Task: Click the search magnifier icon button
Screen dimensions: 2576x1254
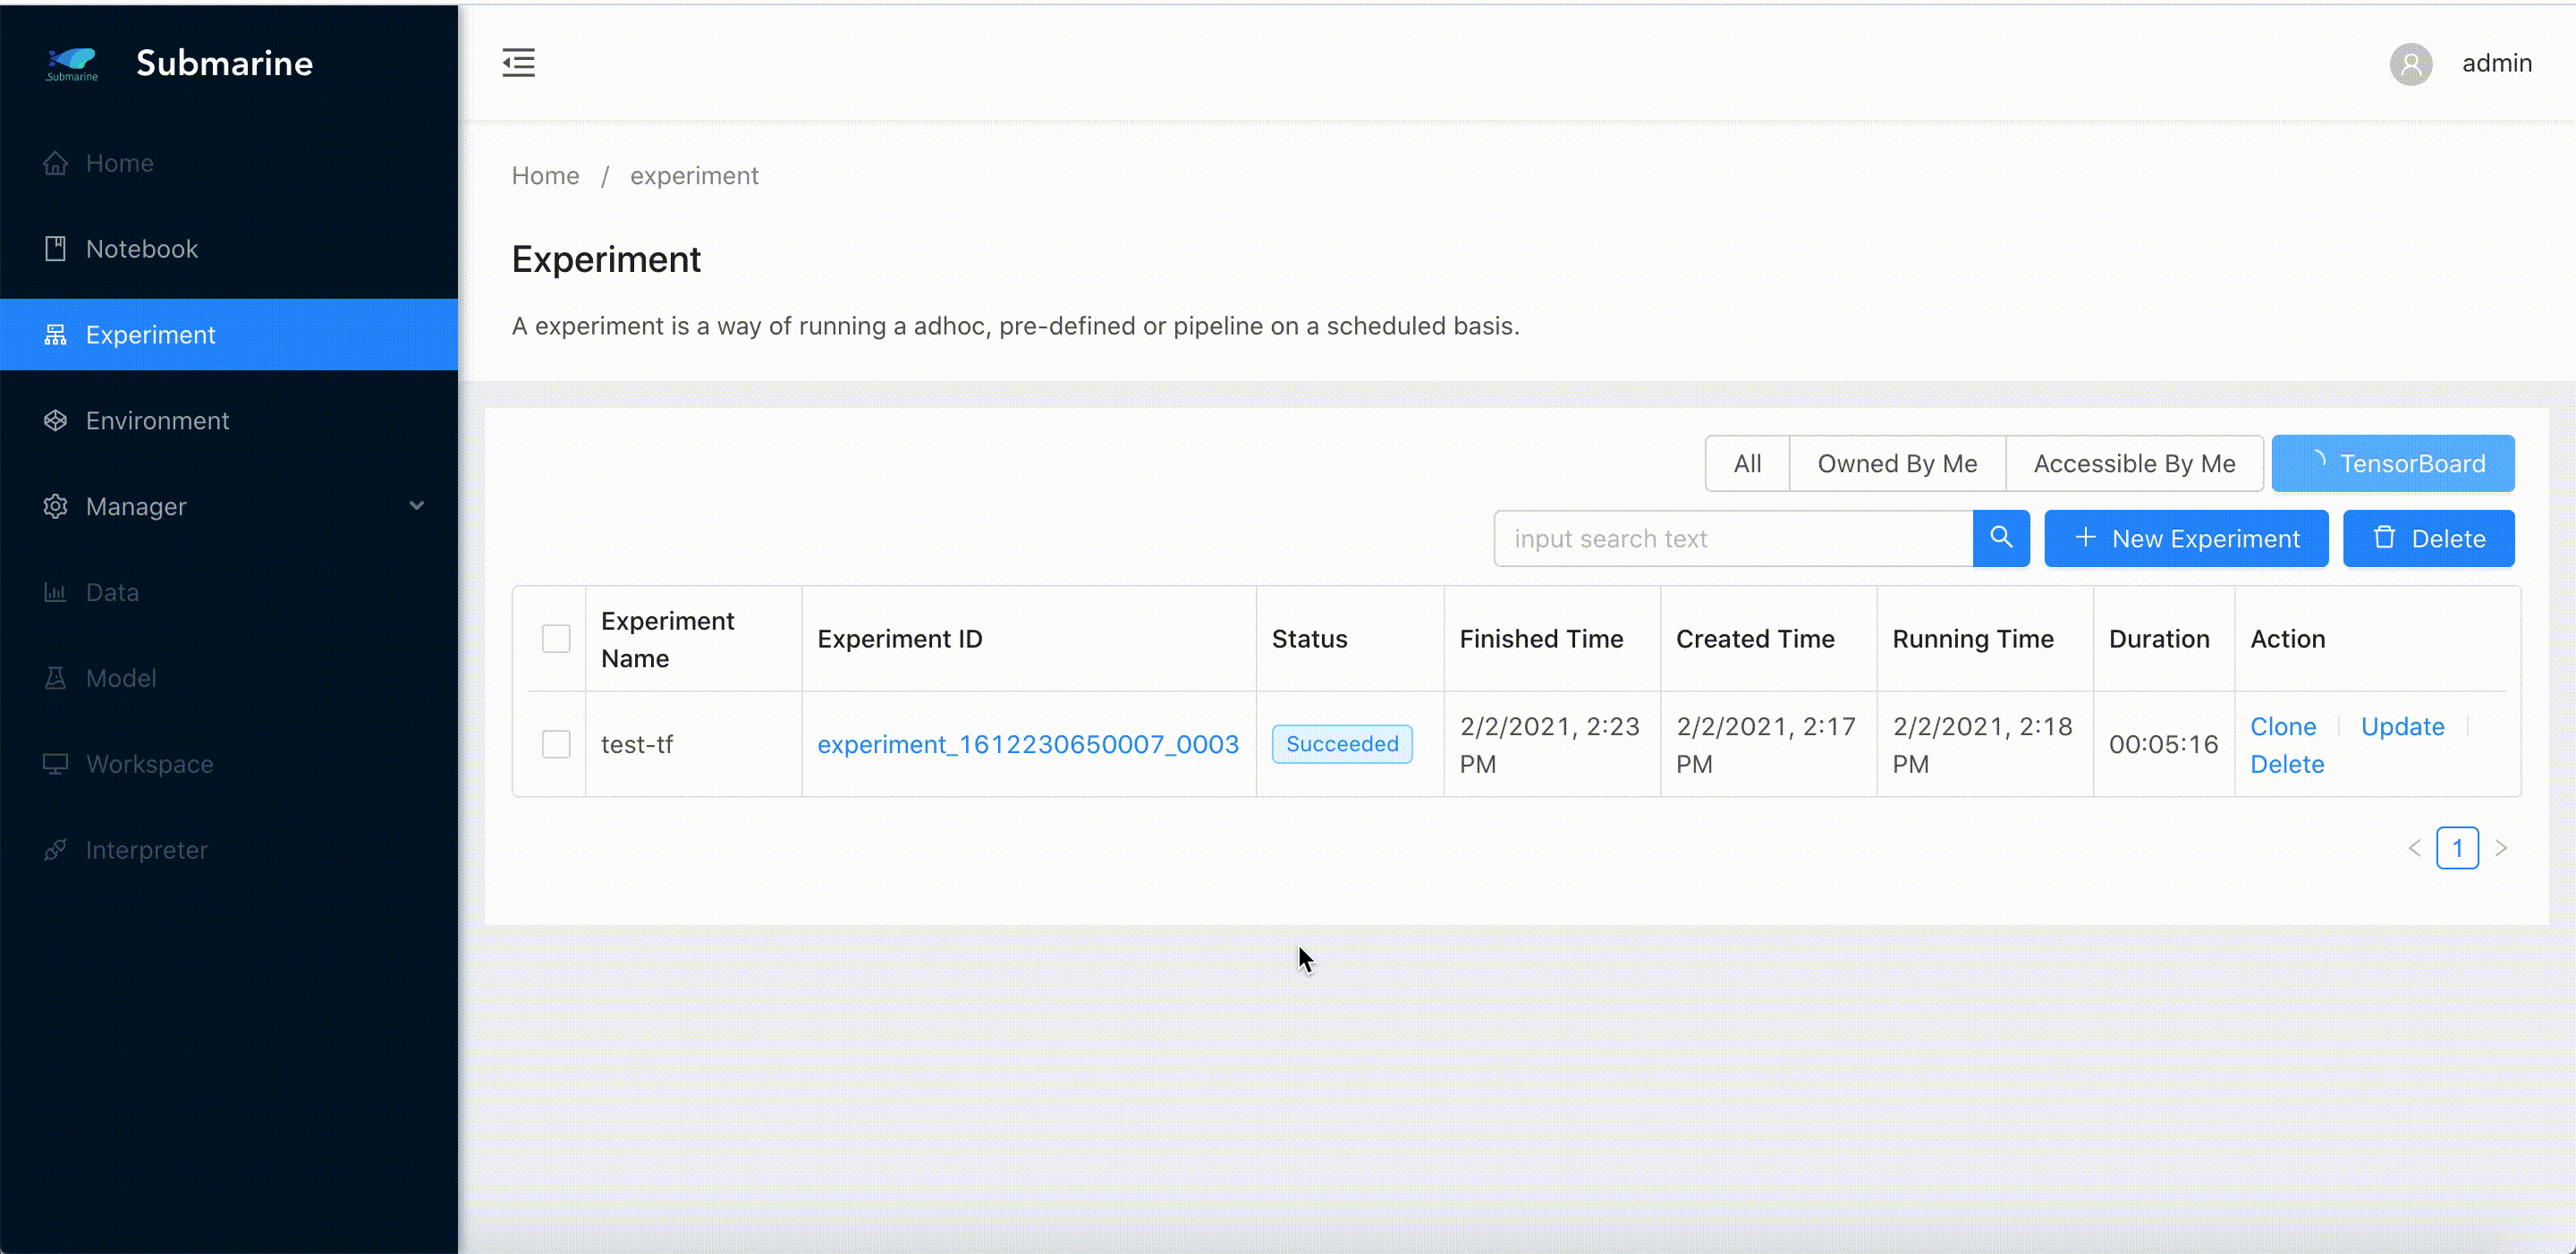Action: [2001, 538]
